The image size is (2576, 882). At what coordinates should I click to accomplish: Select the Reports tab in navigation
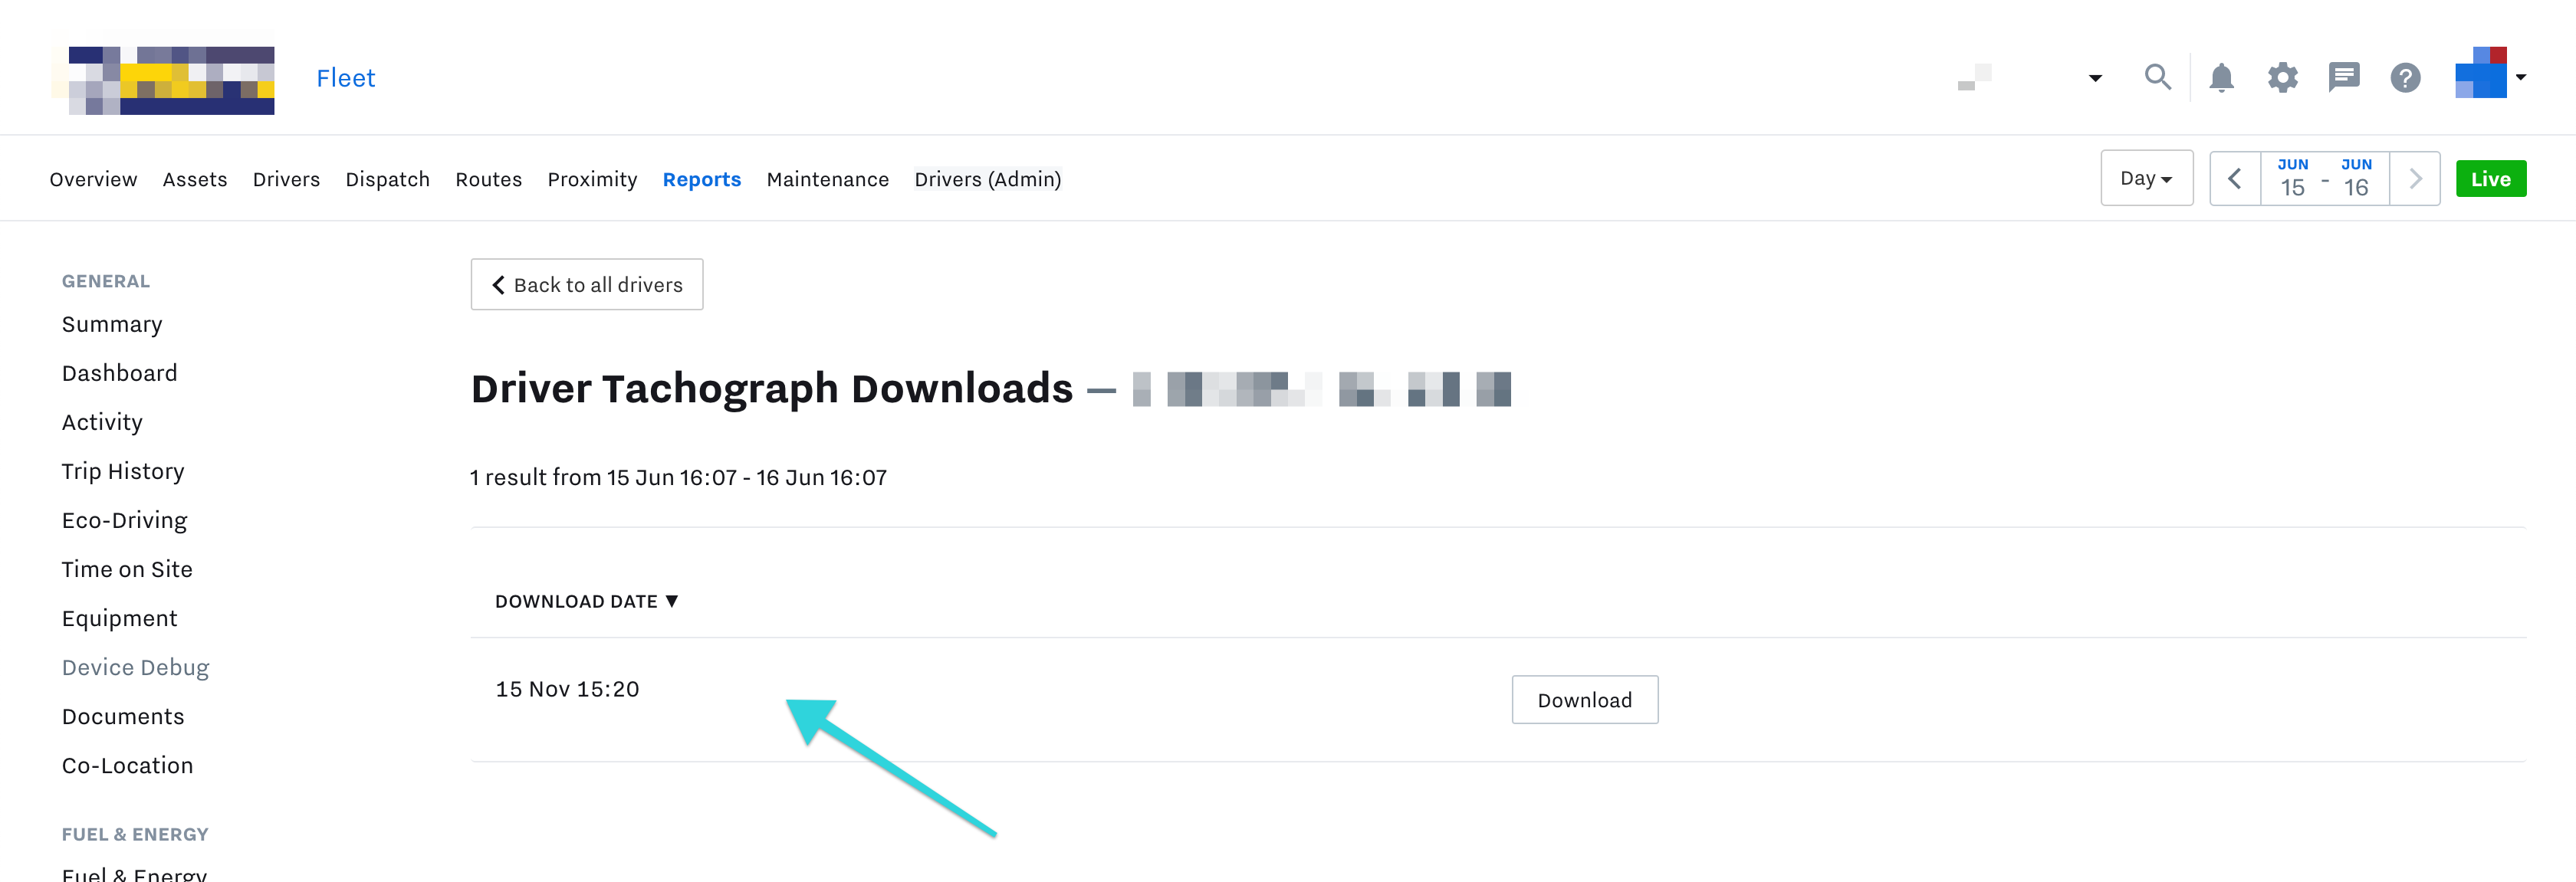[x=703, y=179]
